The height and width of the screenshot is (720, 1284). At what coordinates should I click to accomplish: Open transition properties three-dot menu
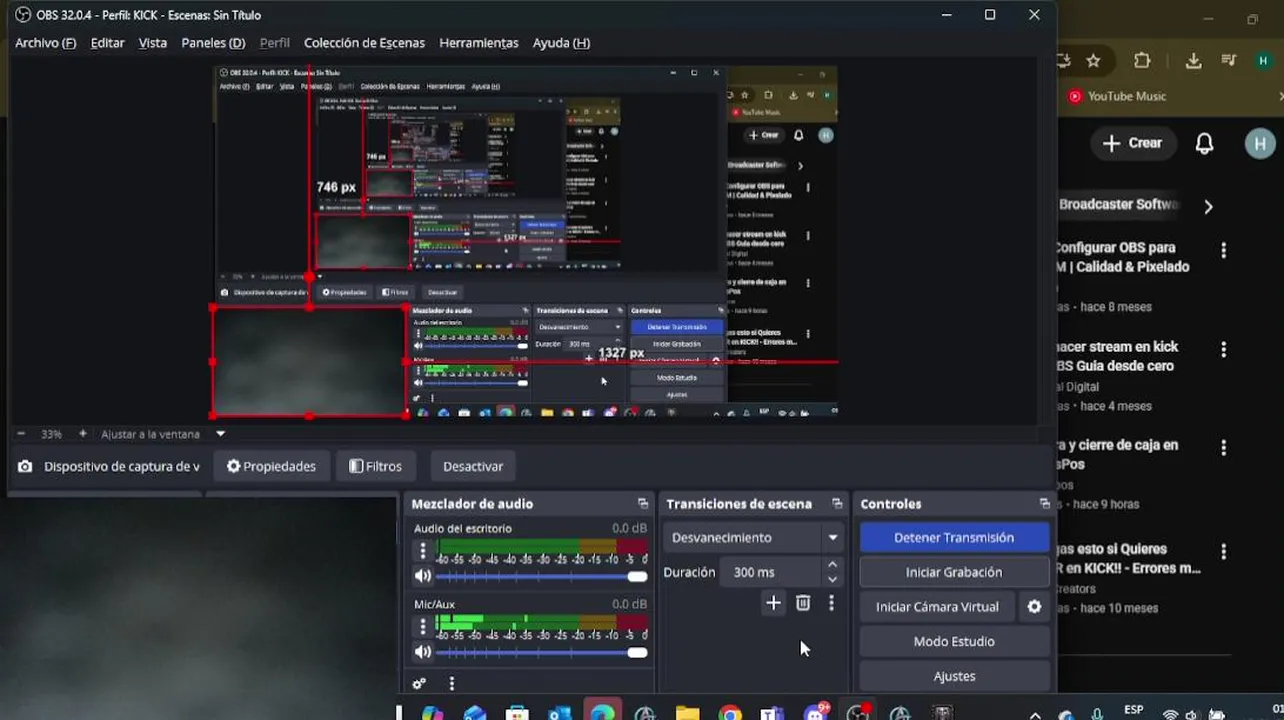coord(831,603)
